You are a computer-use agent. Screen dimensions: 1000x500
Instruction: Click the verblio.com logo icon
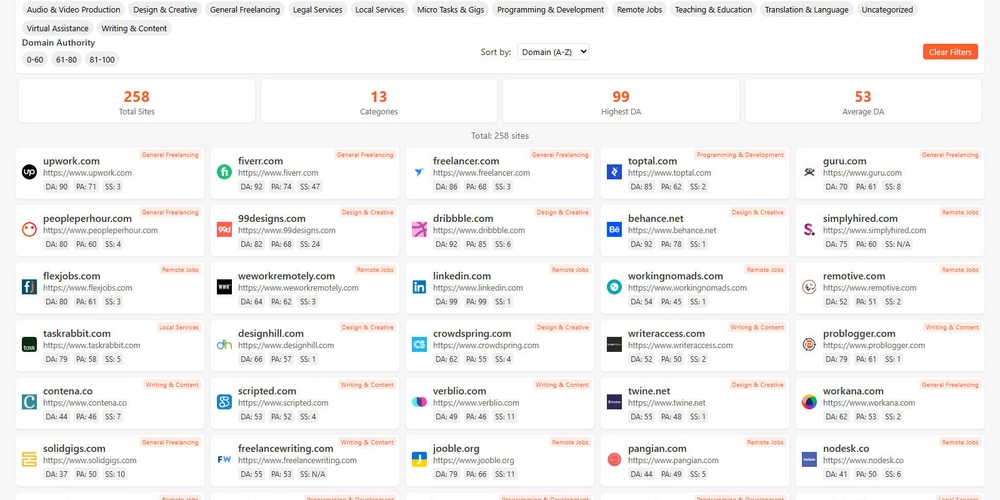click(419, 402)
